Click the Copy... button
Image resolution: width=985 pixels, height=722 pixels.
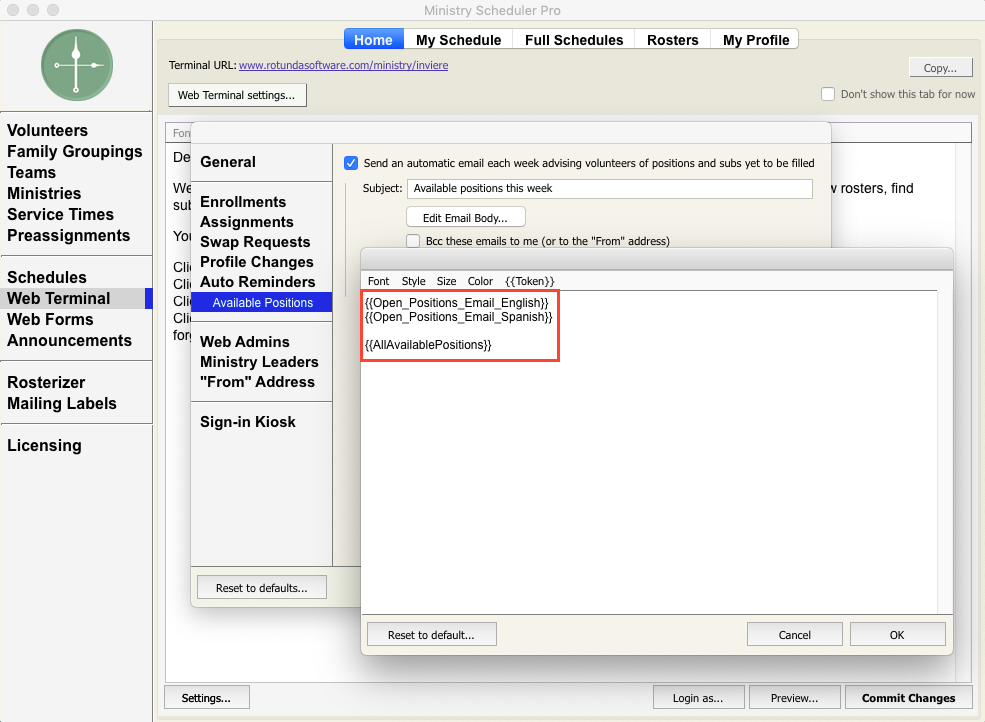940,68
